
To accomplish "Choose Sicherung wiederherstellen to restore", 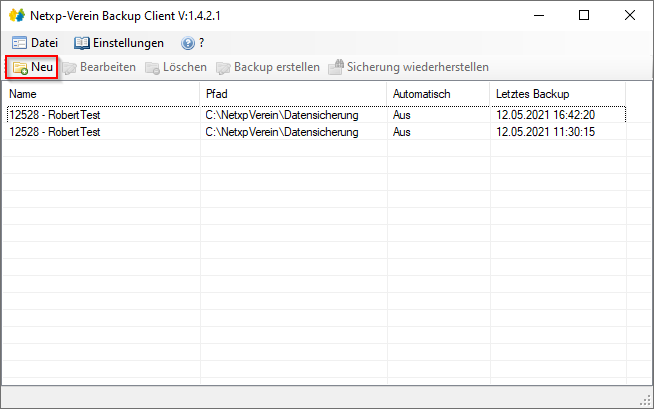I will [409, 67].
